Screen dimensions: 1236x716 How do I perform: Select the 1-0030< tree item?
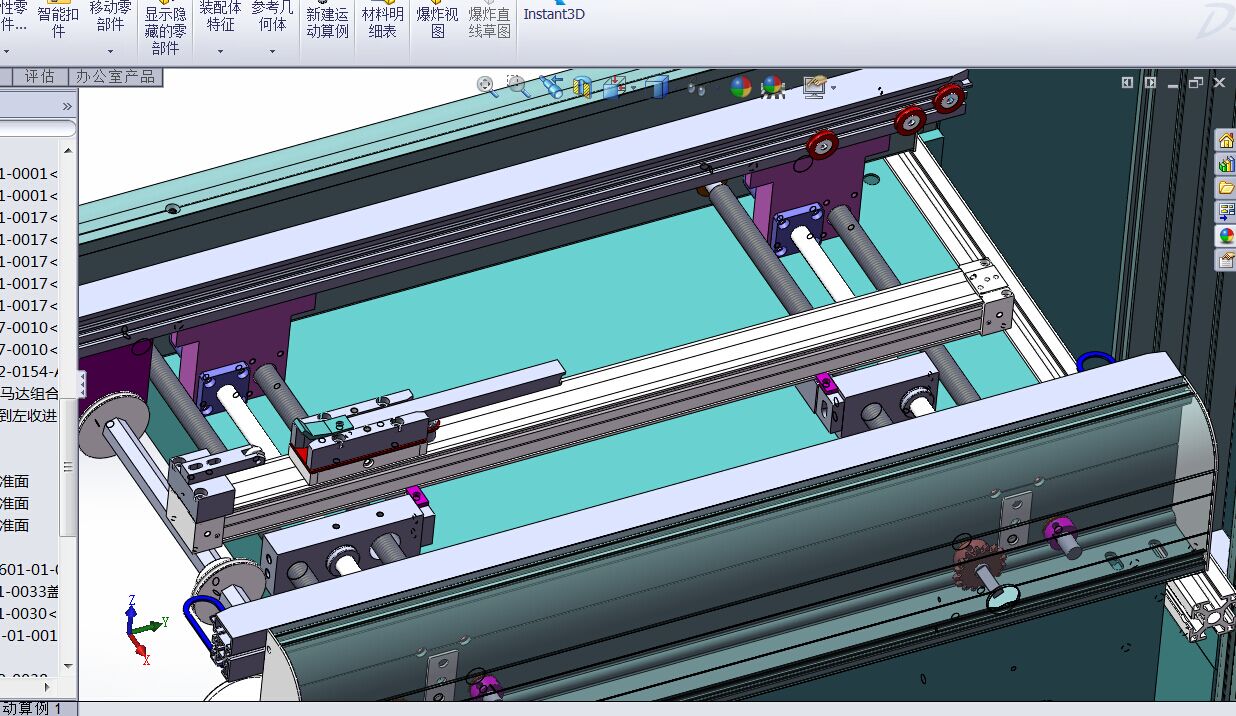(29, 613)
